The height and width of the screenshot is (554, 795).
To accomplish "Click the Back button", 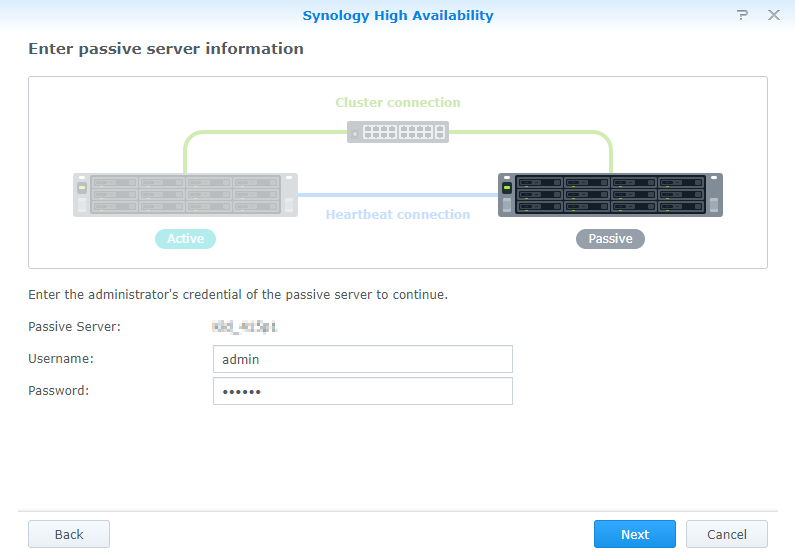I will coord(69,534).
